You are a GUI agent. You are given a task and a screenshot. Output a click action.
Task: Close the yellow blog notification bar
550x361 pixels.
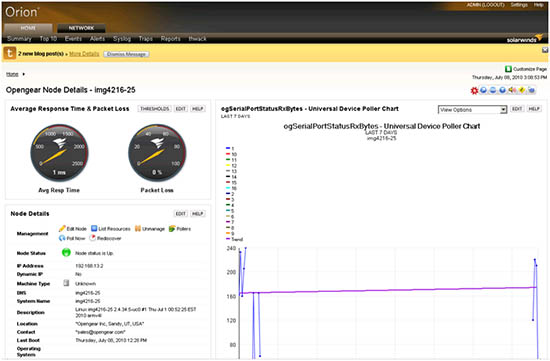click(x=545, y=50)
